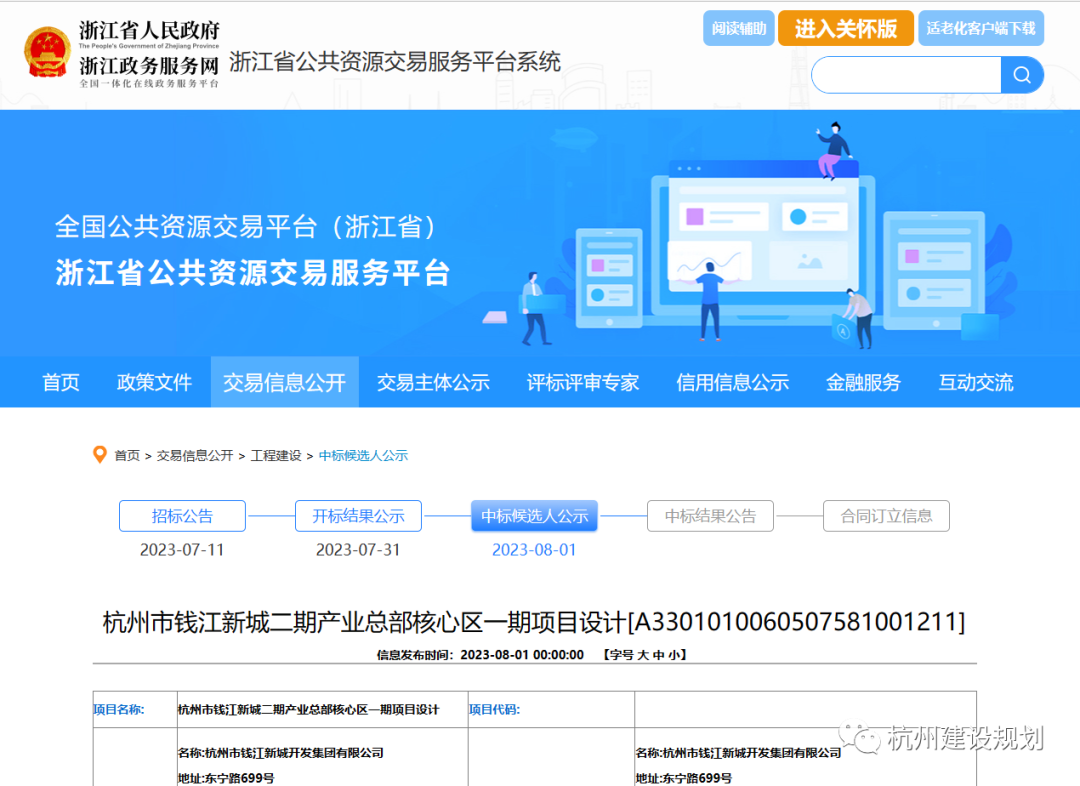Go to 首页 in the navigation bar
Image resolution: width=1080 pixels, height=786 pixels.
pyautogui.click(x=61, y=382)
